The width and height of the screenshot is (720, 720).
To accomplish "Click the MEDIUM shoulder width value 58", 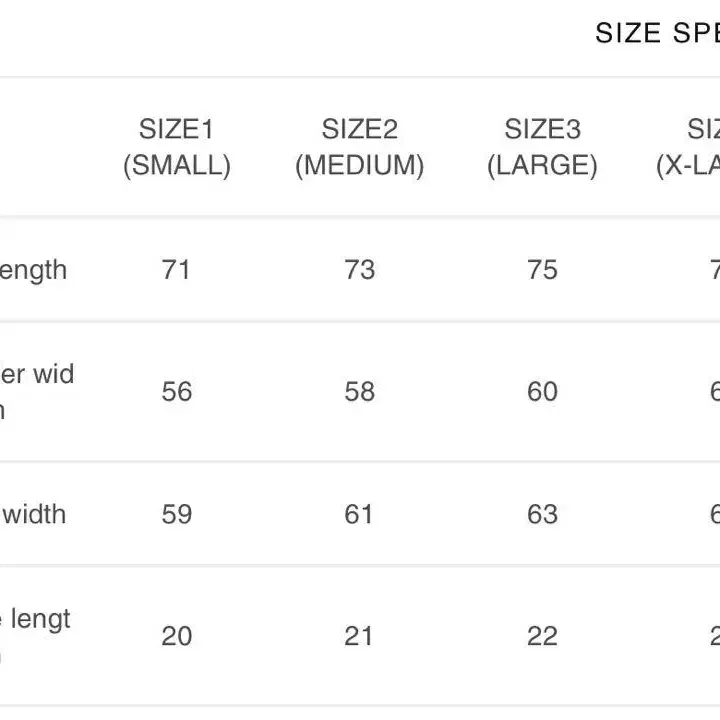I will pos(359,391).
